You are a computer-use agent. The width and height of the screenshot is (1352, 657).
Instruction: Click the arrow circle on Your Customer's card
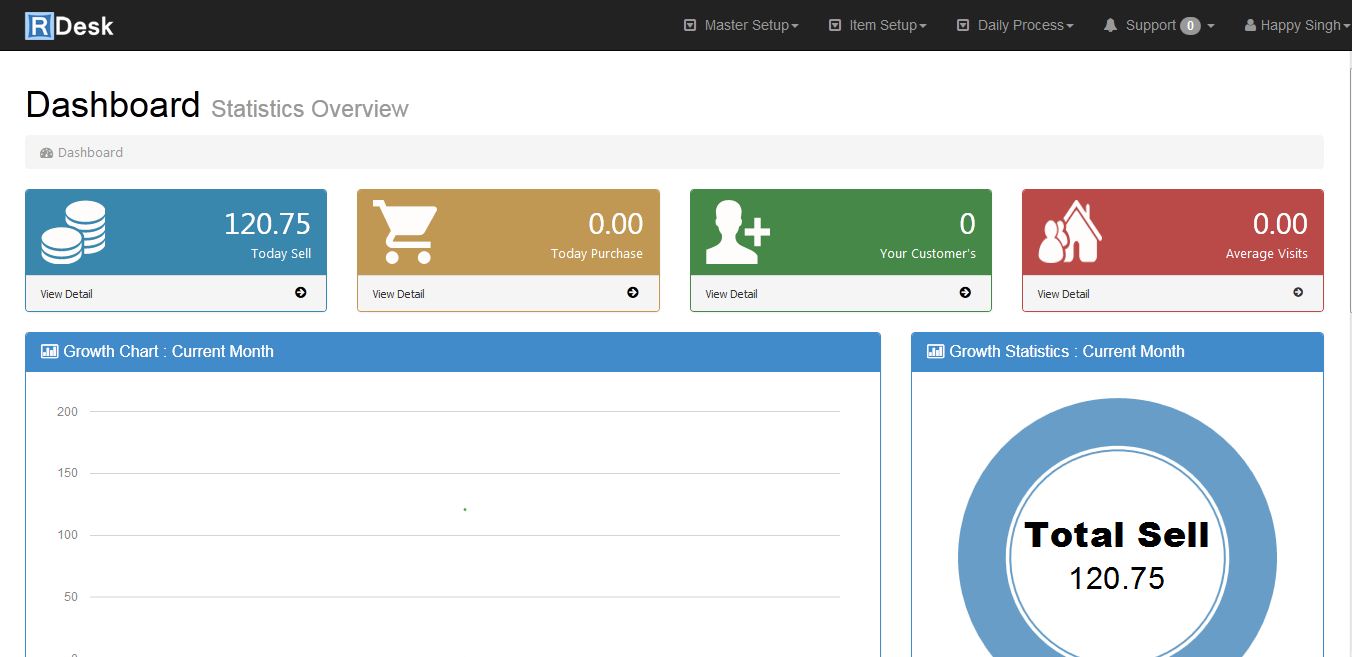click(965, 293)
